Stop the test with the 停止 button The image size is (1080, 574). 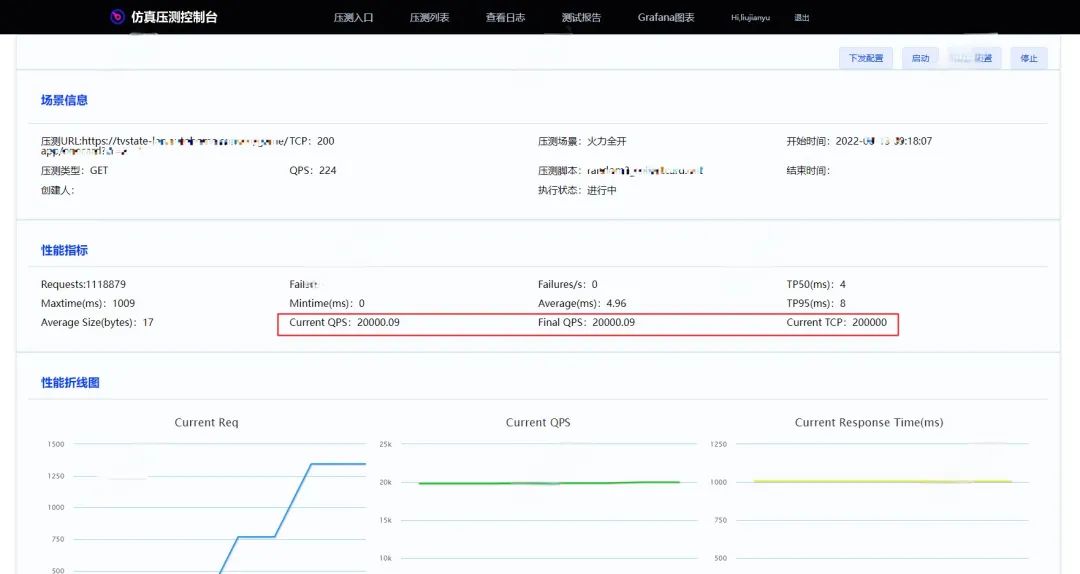click(1029, 58)
